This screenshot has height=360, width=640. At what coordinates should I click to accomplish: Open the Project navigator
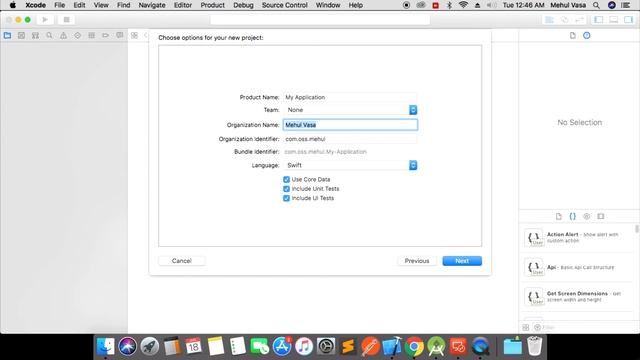click(x=7, y=36)
